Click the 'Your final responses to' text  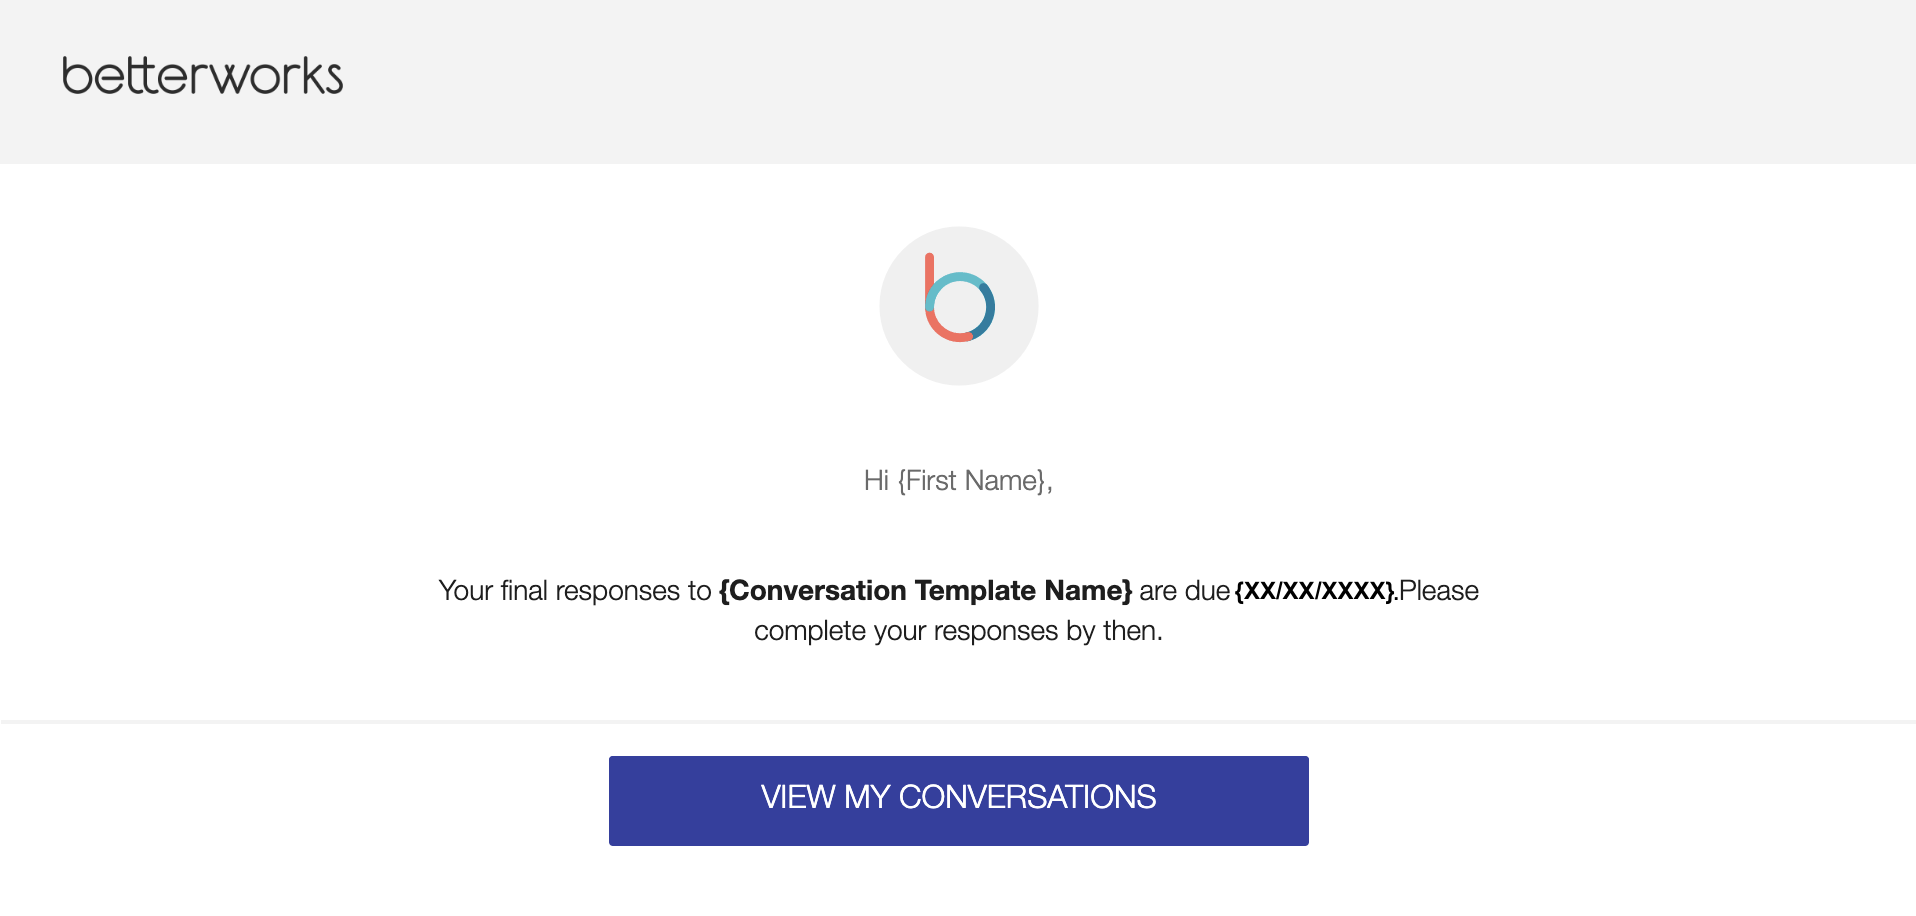(574, 591)
